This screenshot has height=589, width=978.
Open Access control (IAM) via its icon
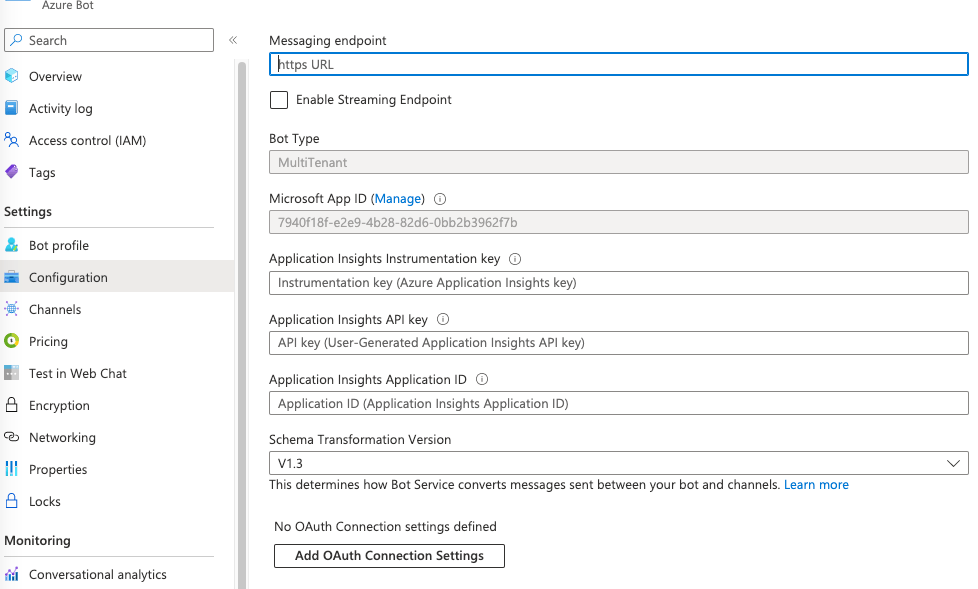click(12, 140)
